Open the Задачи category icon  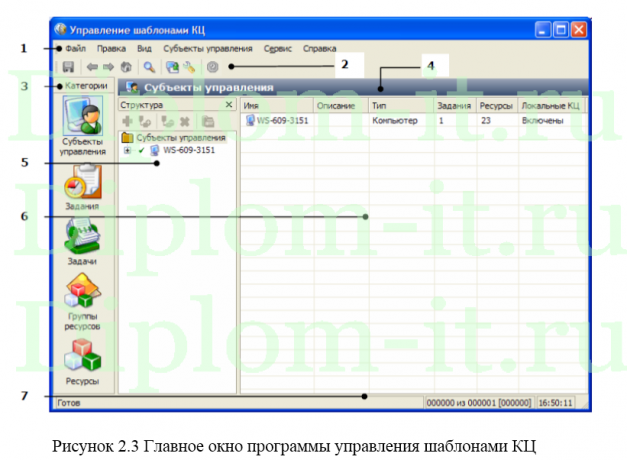pos(82,238)
